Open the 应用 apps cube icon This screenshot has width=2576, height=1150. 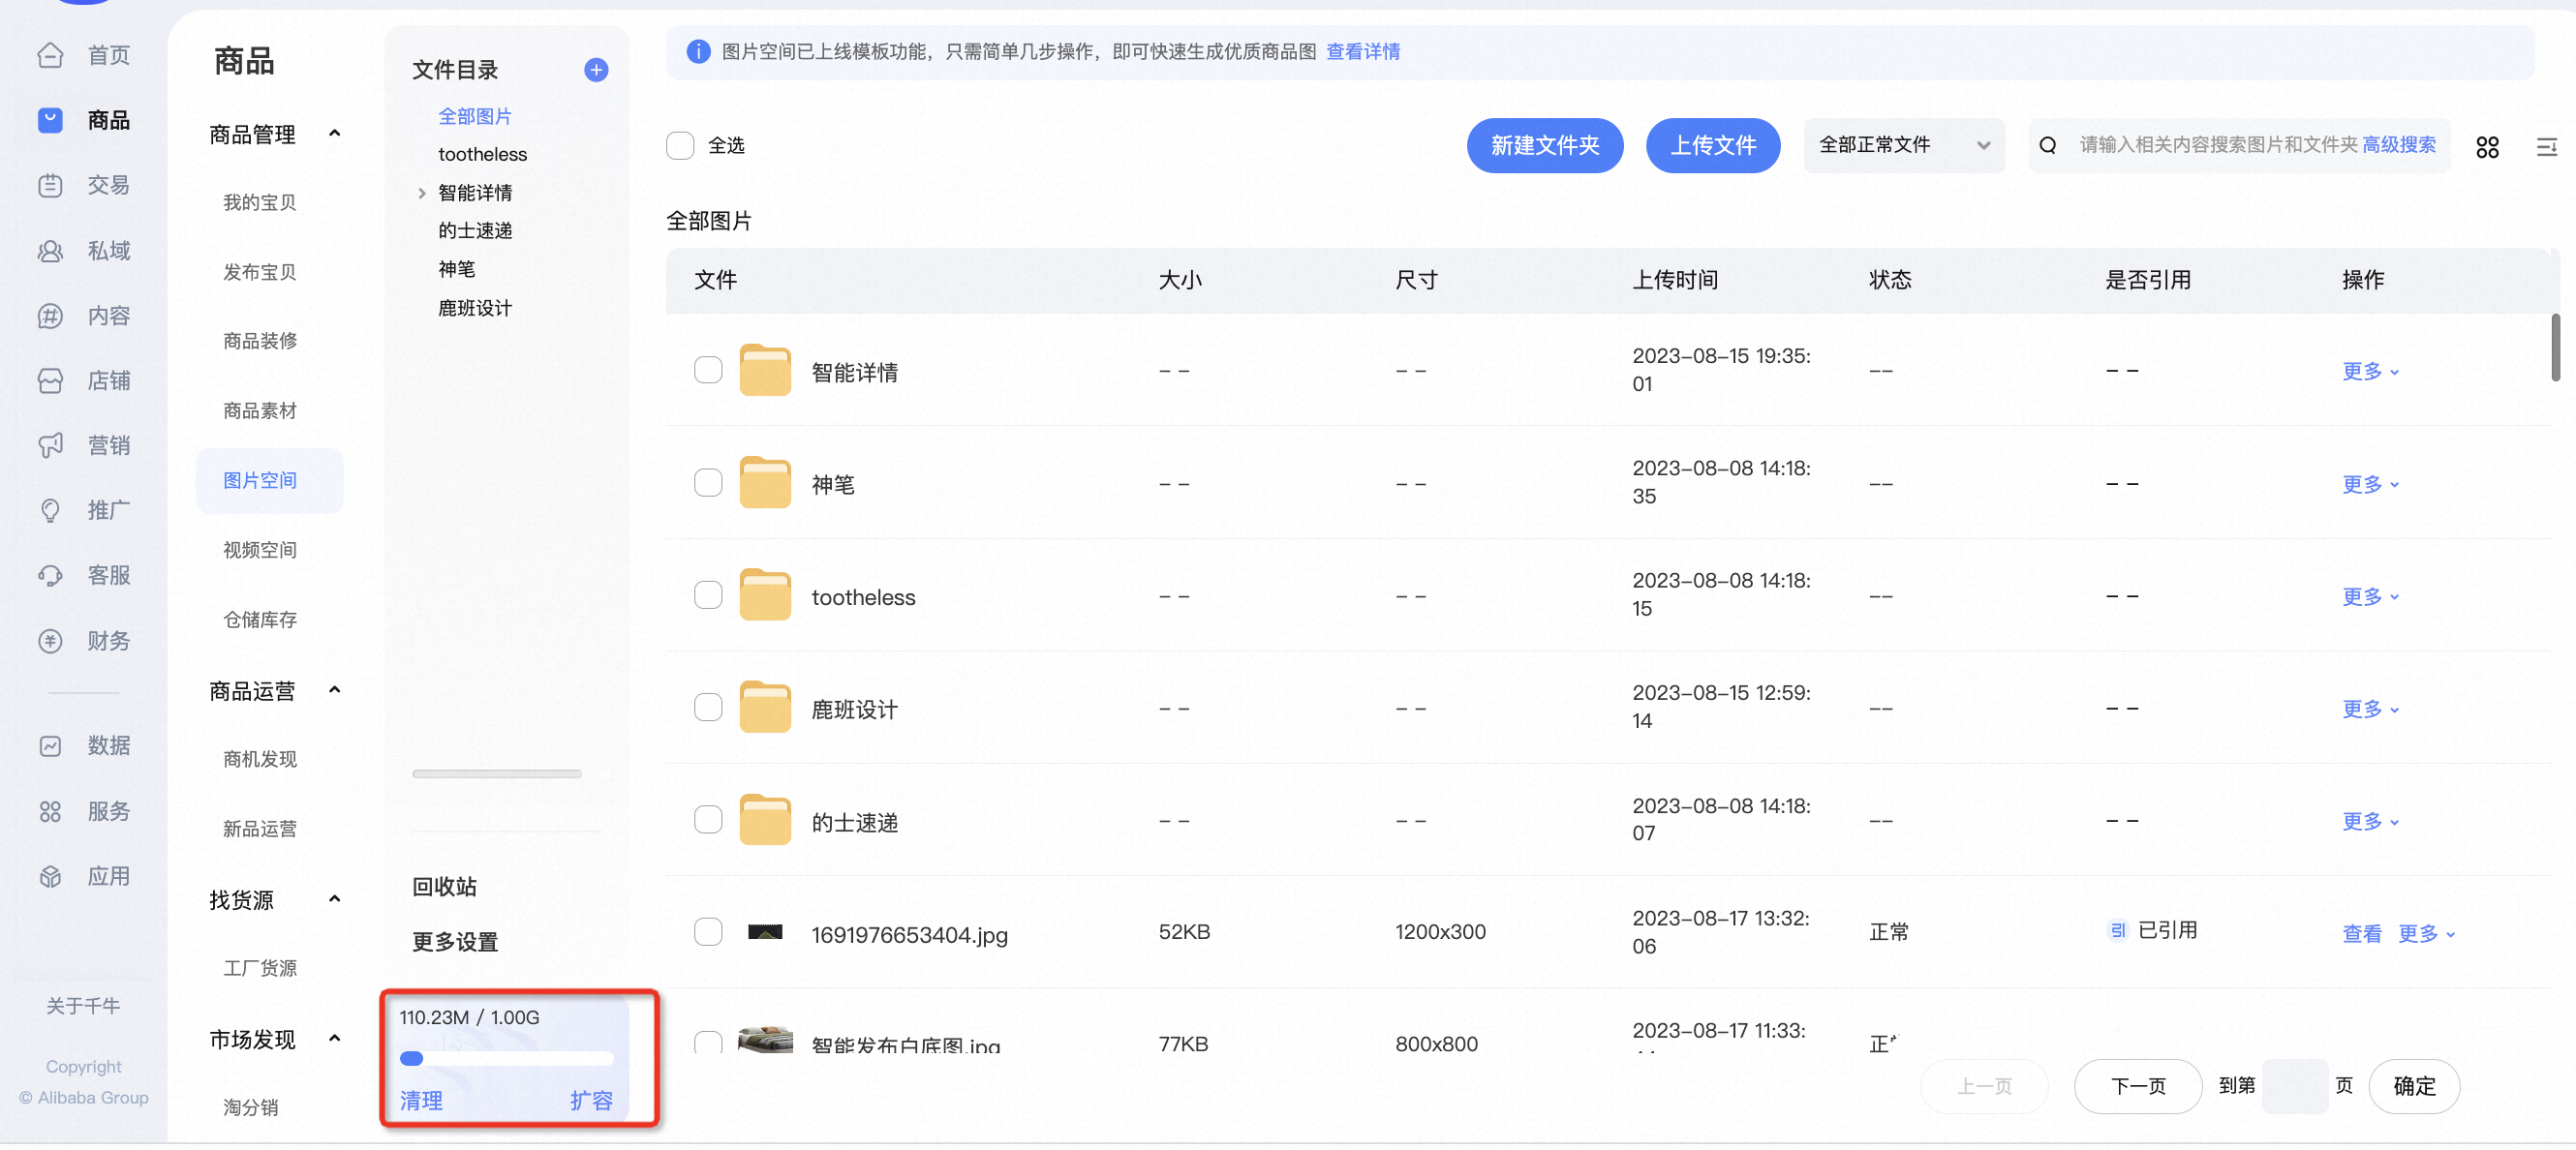click(50, 877)
